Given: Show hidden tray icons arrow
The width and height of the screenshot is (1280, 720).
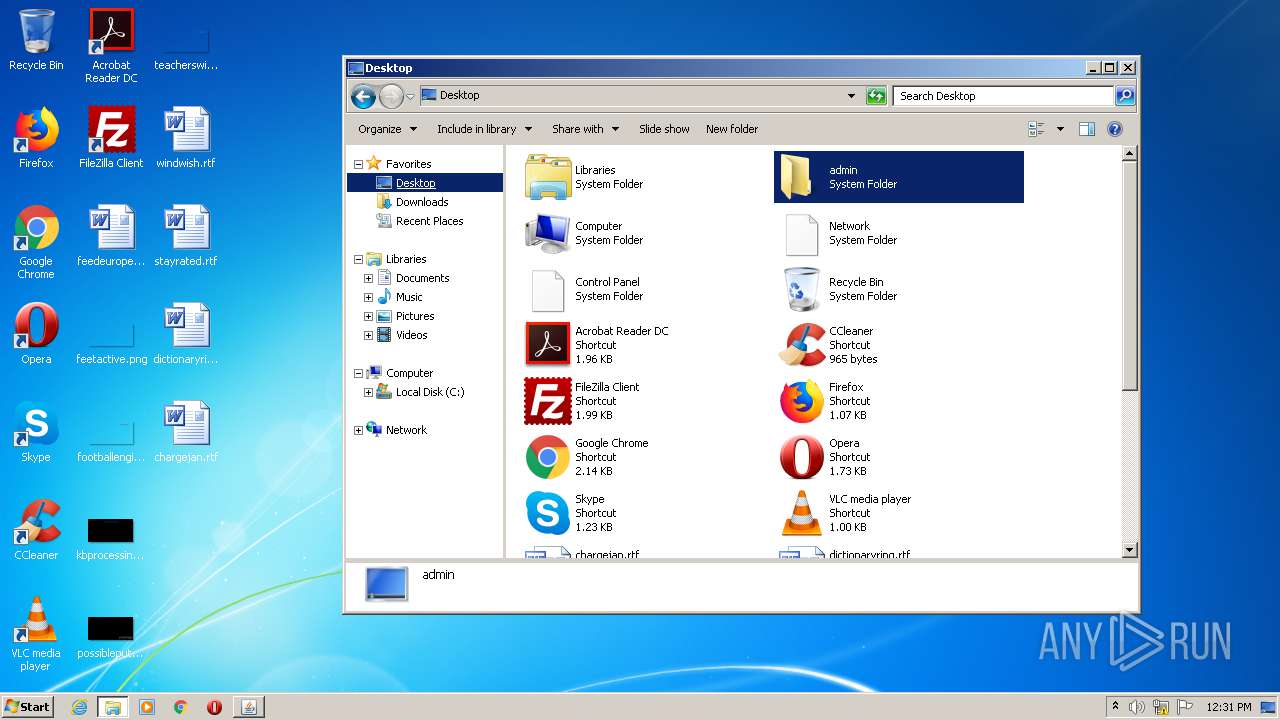Looking at the screenshot, I should pos(1115,707).
